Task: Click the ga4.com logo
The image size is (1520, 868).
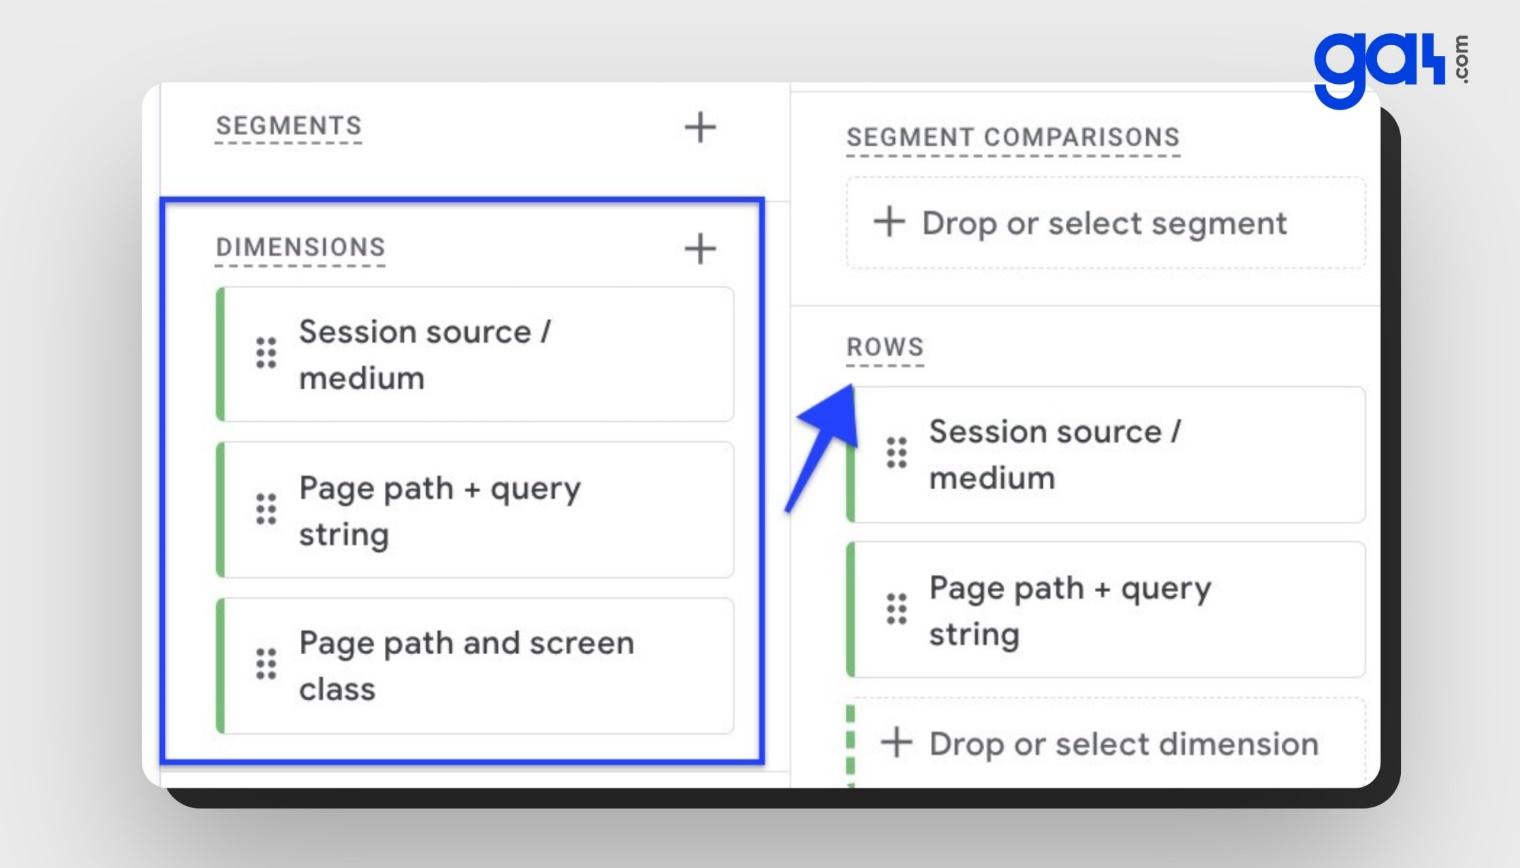Action: pos(1391,68)
